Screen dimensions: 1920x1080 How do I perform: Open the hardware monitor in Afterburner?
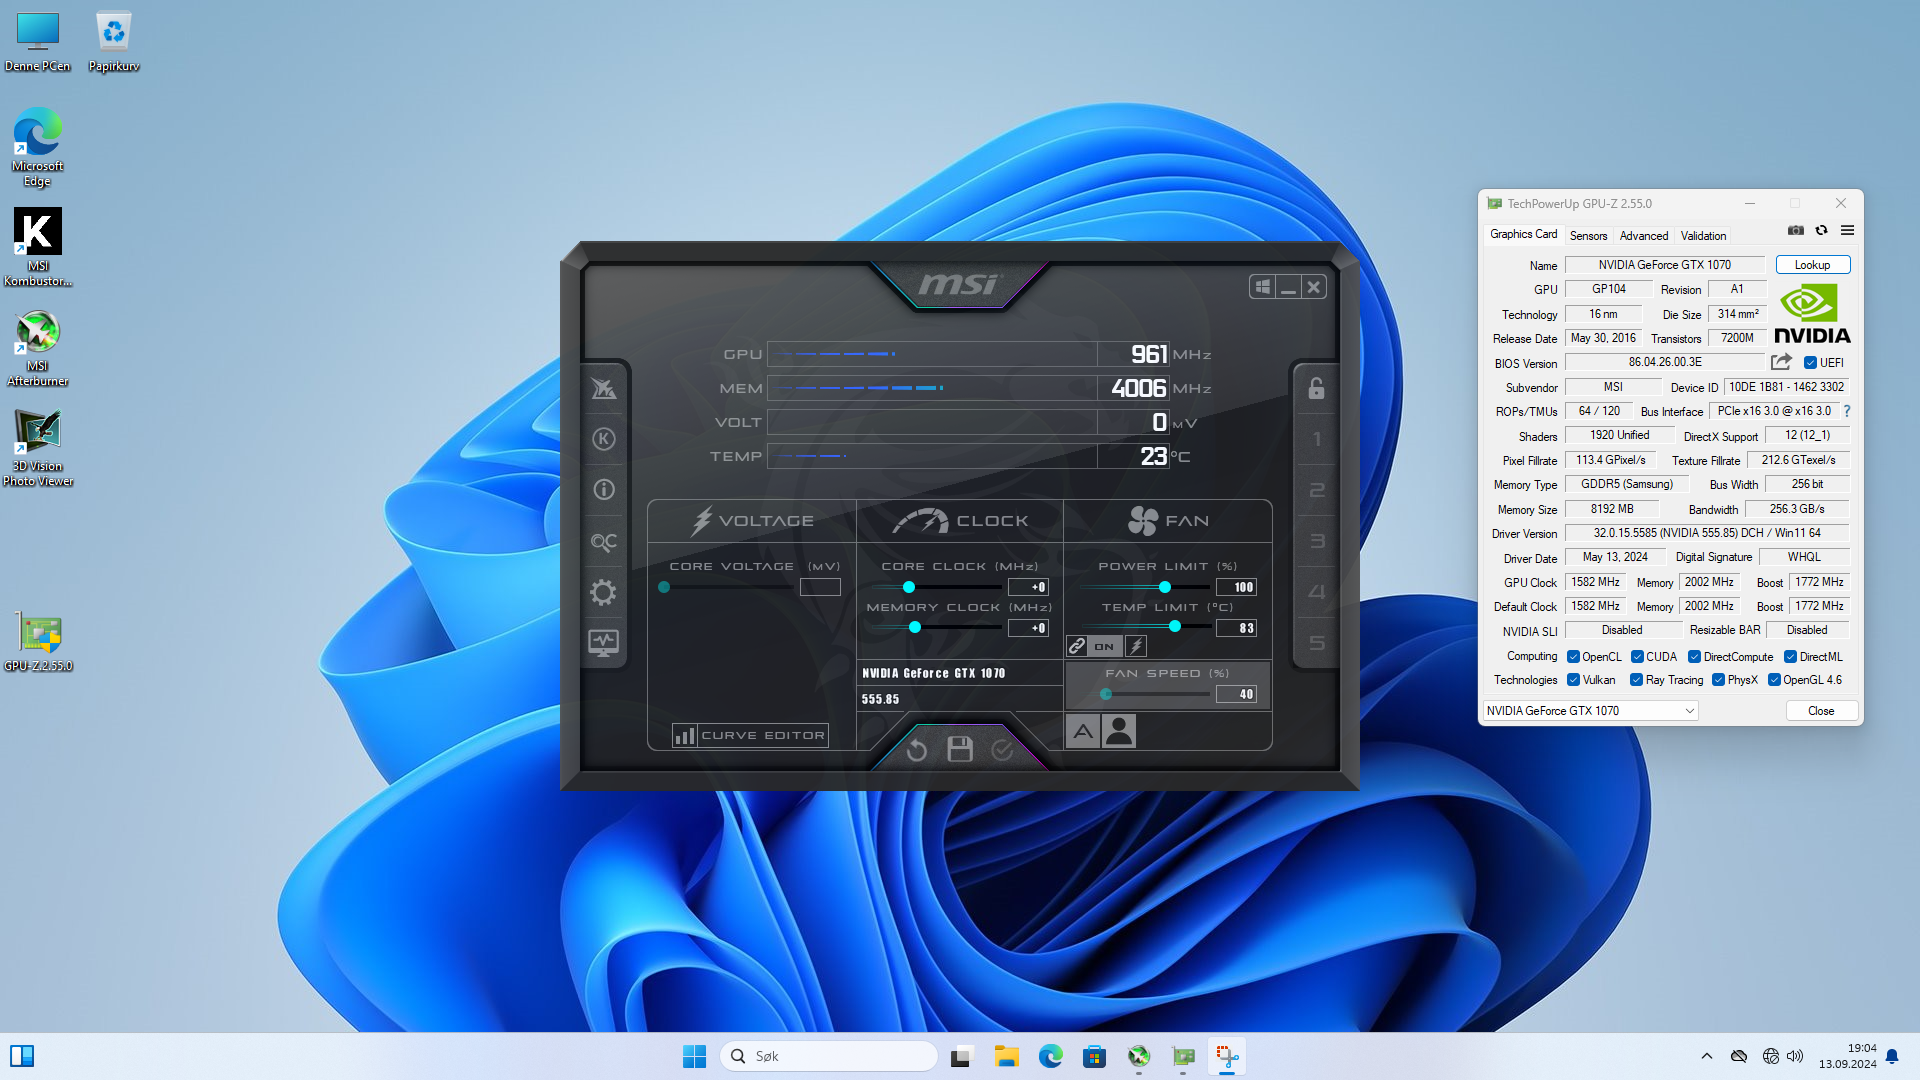point(603,643)
